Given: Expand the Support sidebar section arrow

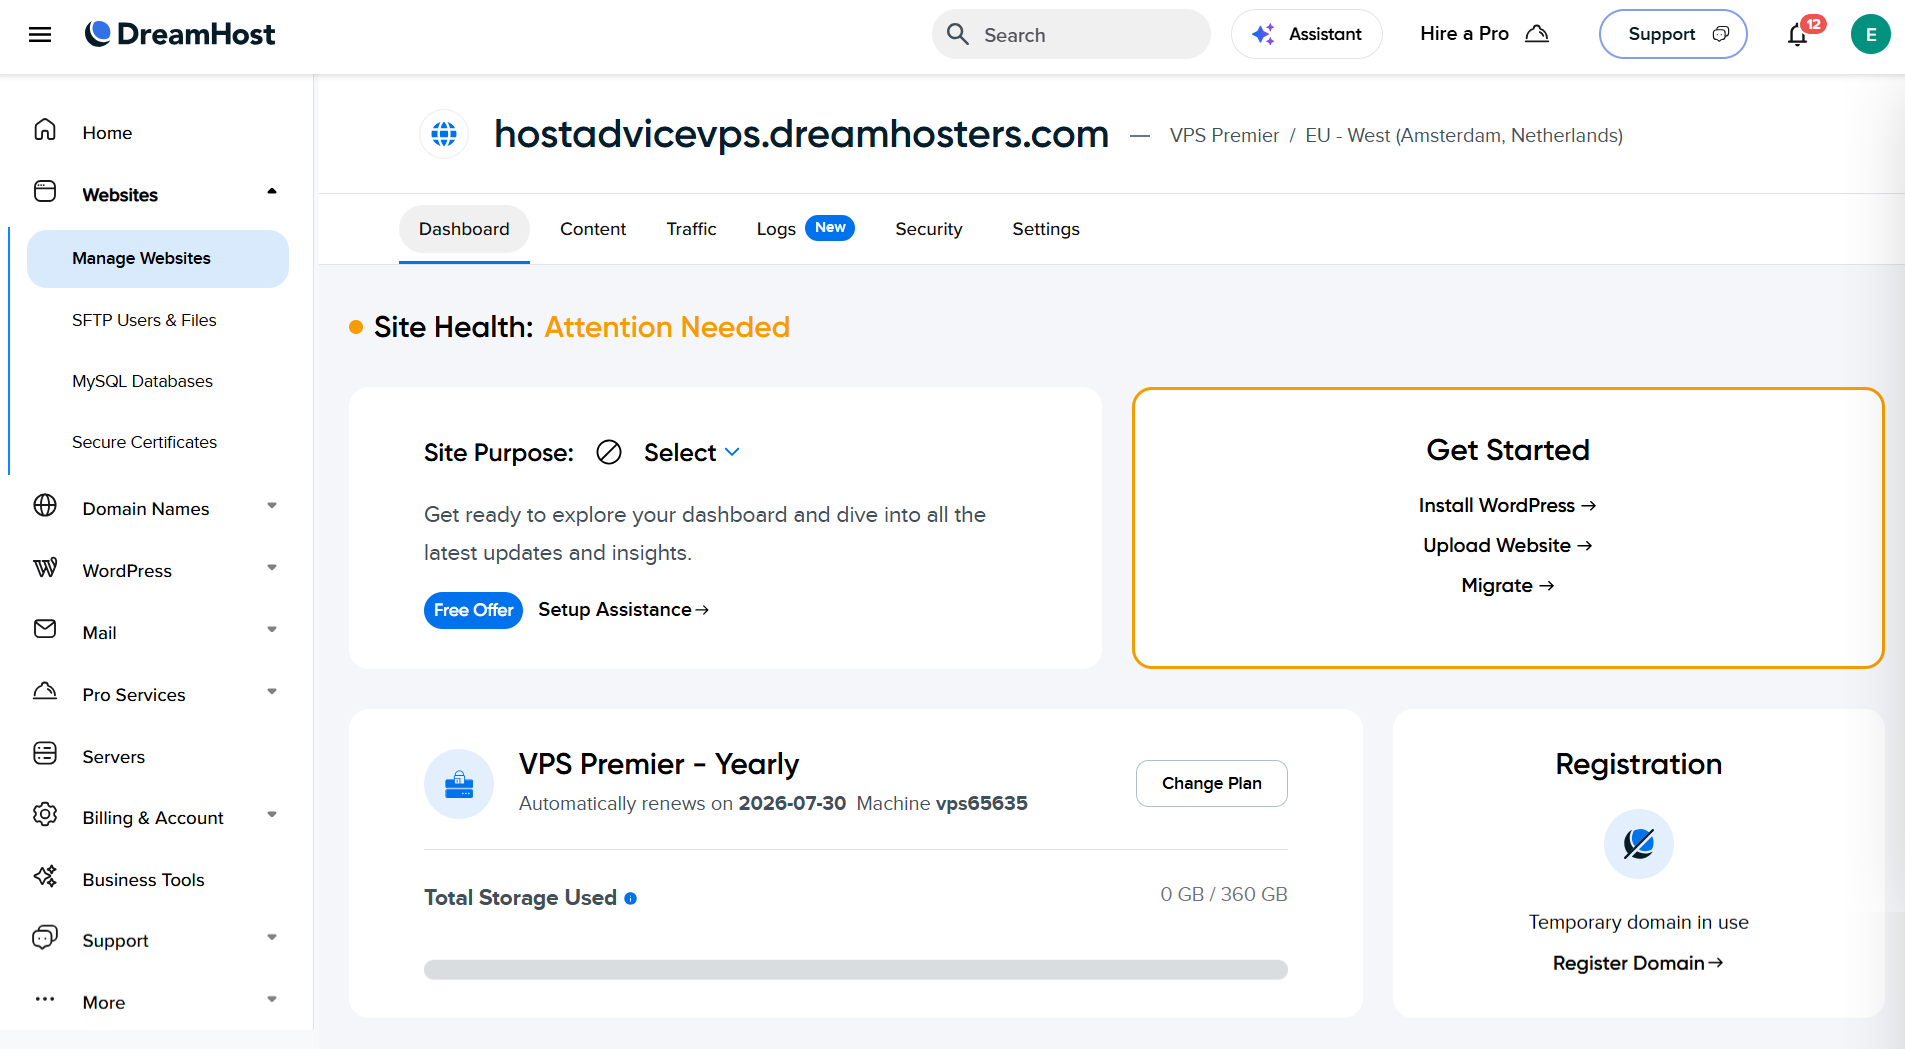Looking at the screenshot, I should (x=272, y=937).
